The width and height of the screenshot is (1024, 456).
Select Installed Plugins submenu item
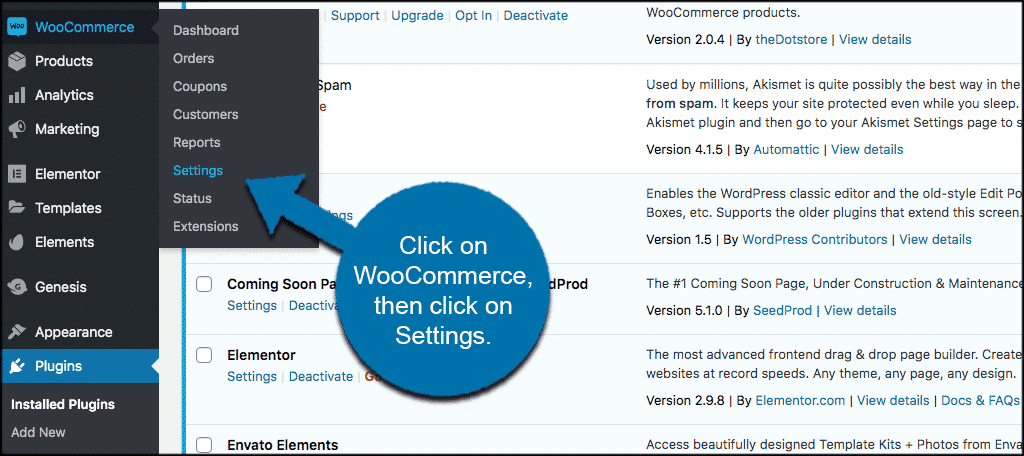point(63,404)
